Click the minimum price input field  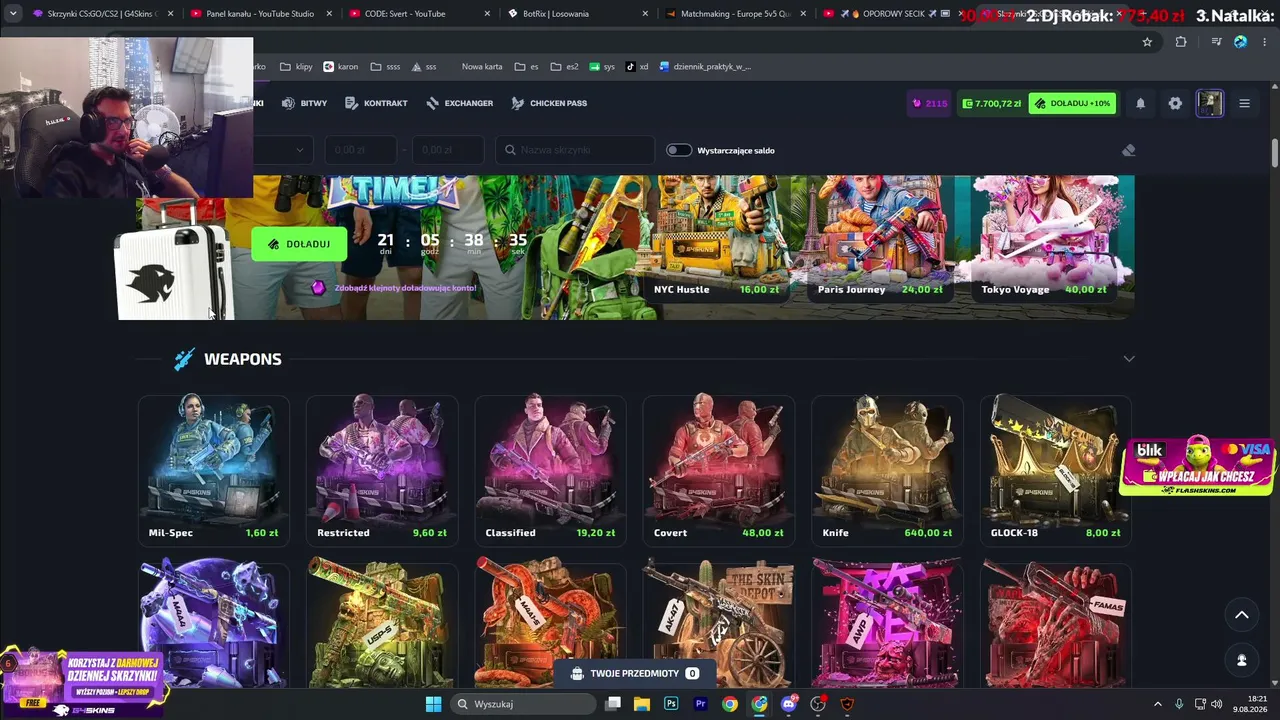coord(360,150)
